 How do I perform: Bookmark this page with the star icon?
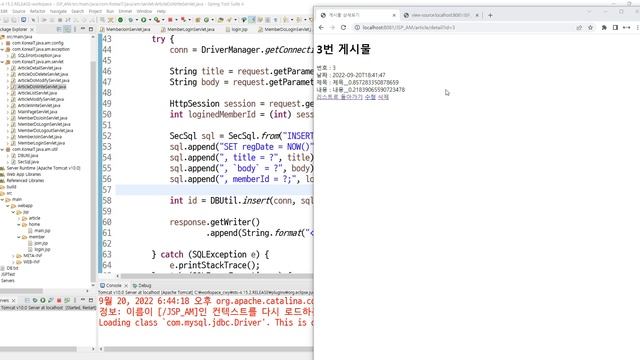pos(590,27)
